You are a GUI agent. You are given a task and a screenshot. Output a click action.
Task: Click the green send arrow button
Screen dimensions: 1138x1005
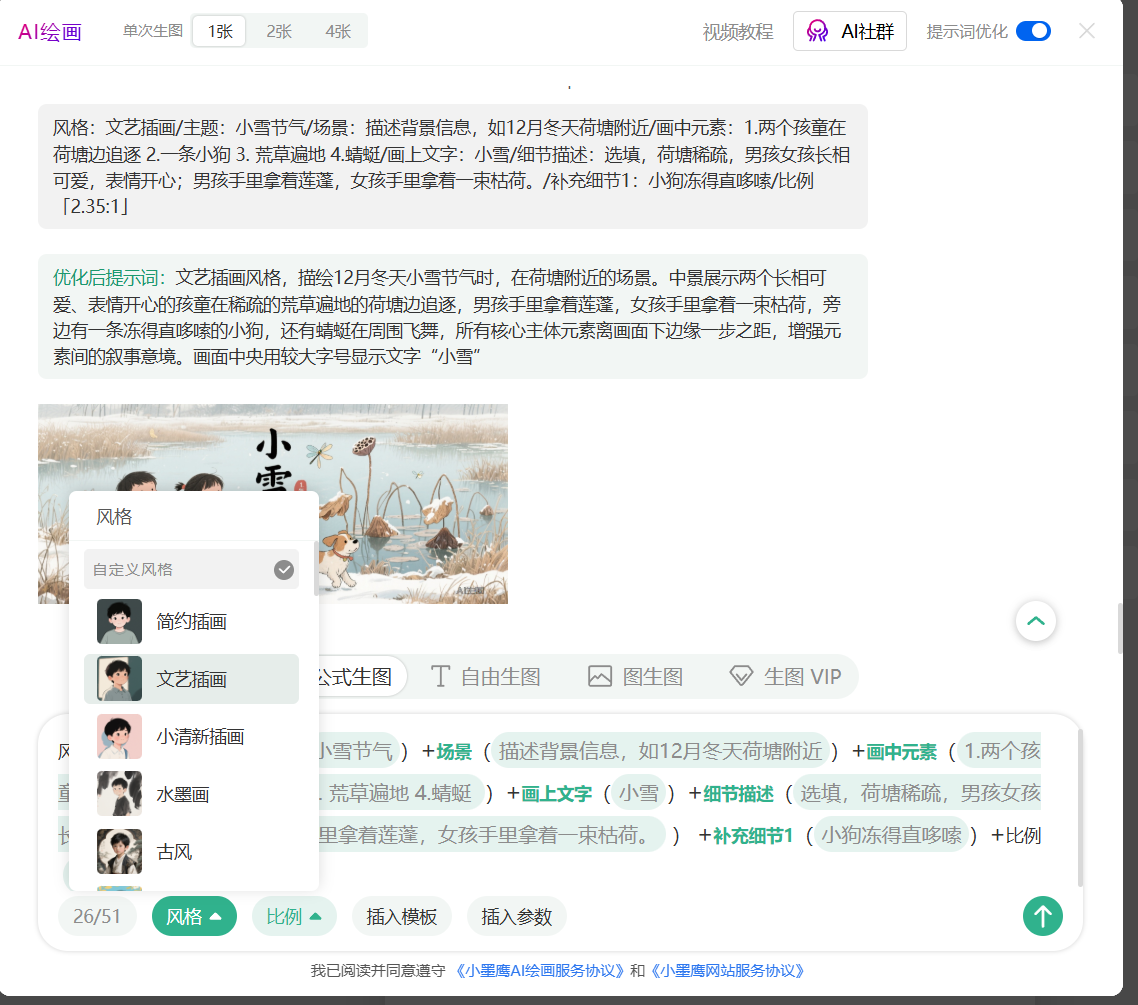pos(1042,916)
